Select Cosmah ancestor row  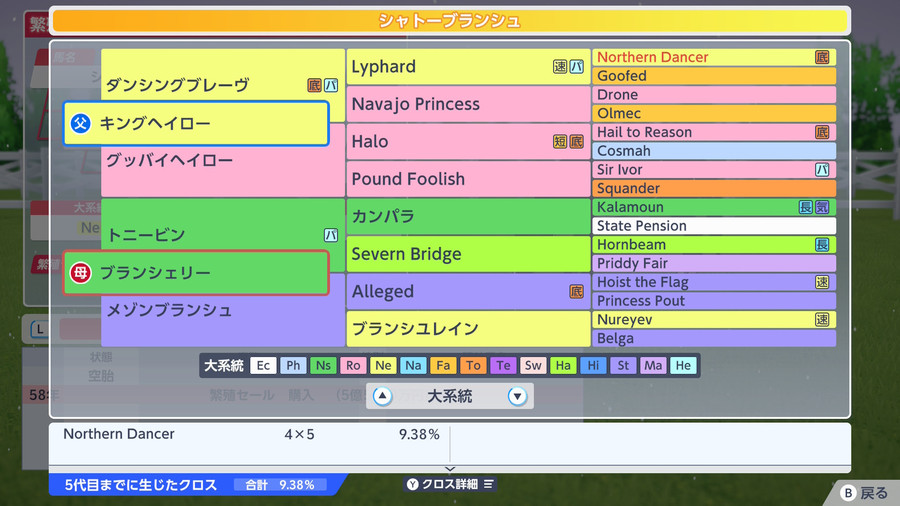click(714, 151)
